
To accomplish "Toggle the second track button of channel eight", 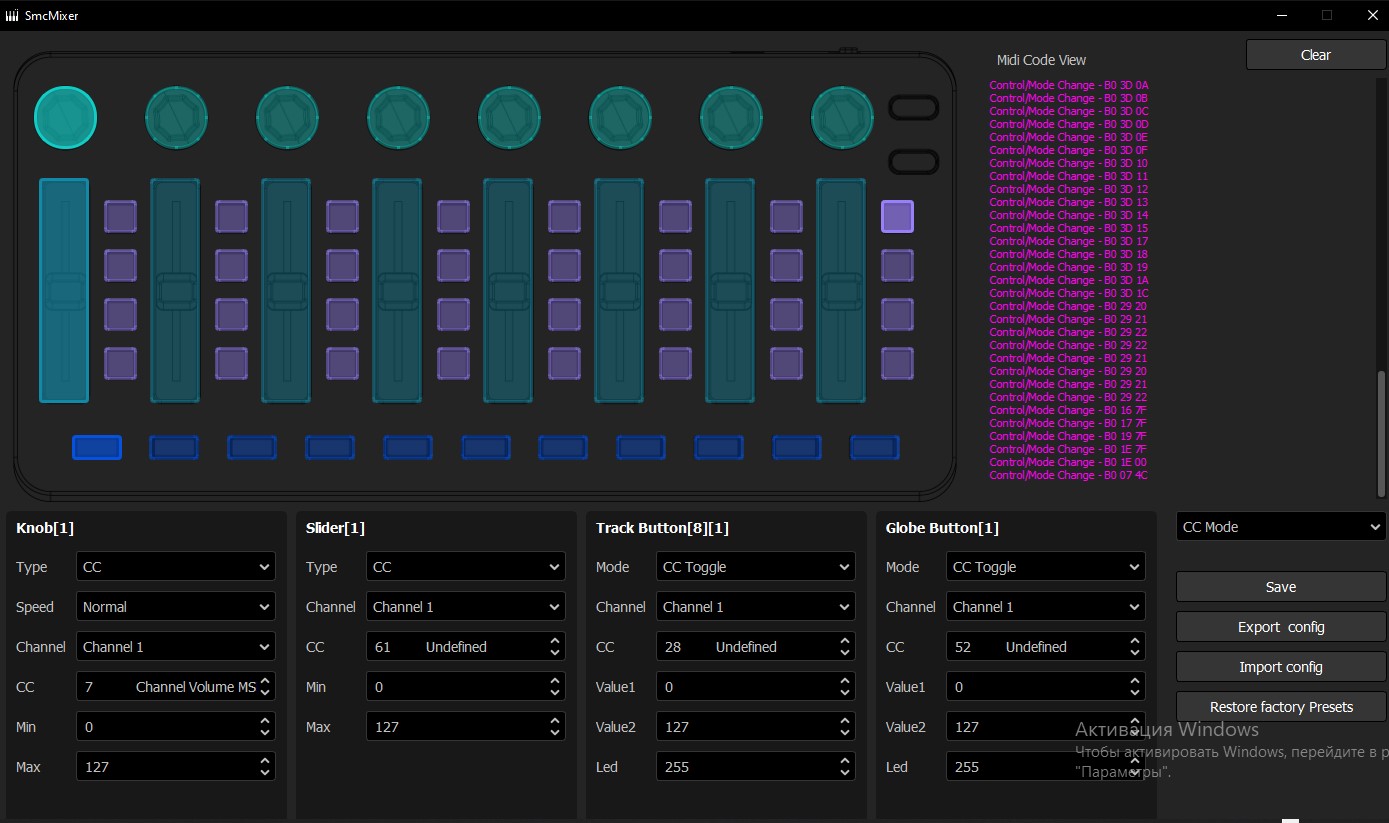I will click(x=897, y=265).
